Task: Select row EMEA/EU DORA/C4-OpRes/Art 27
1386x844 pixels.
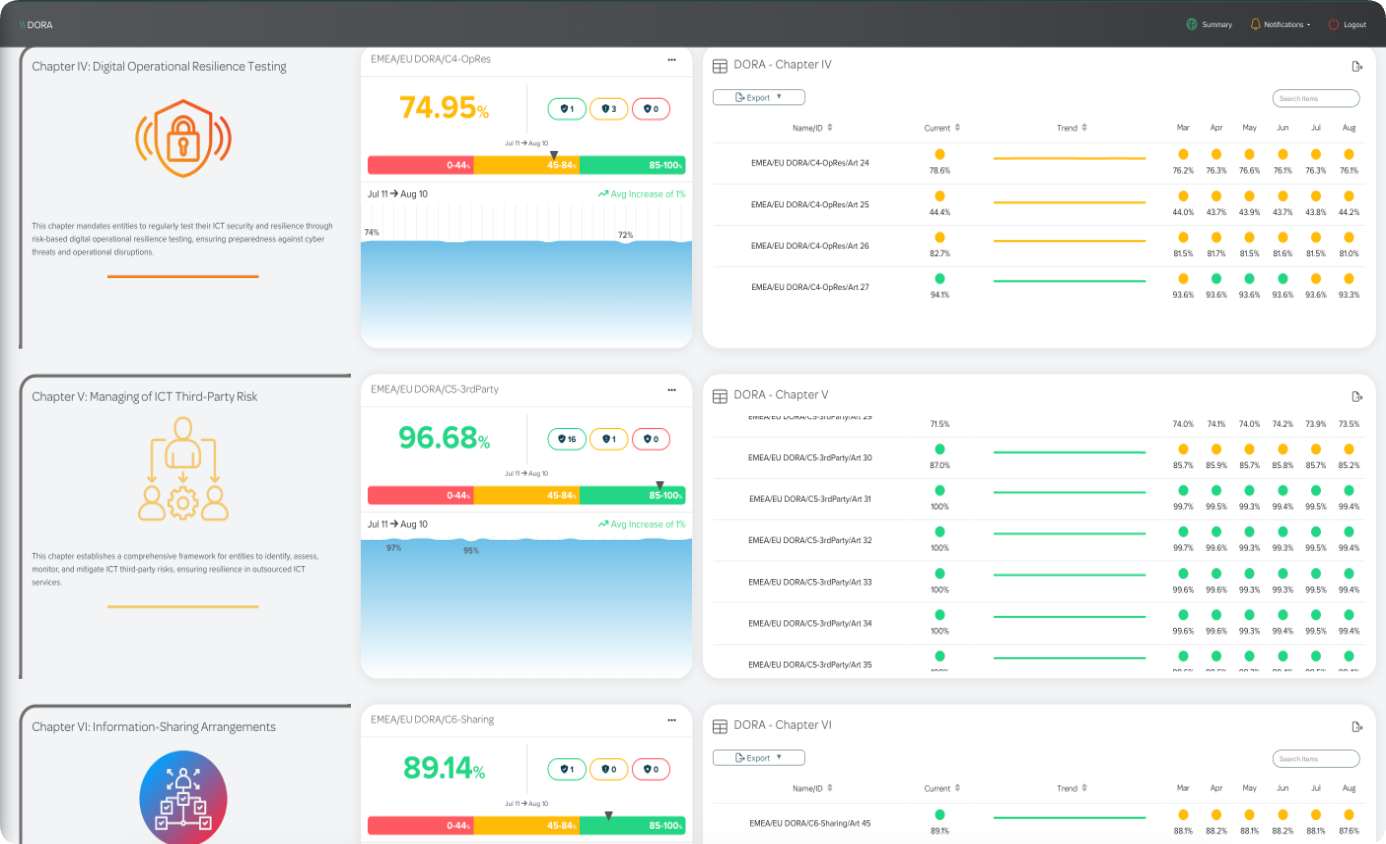Action: [x=1038, y=287]
